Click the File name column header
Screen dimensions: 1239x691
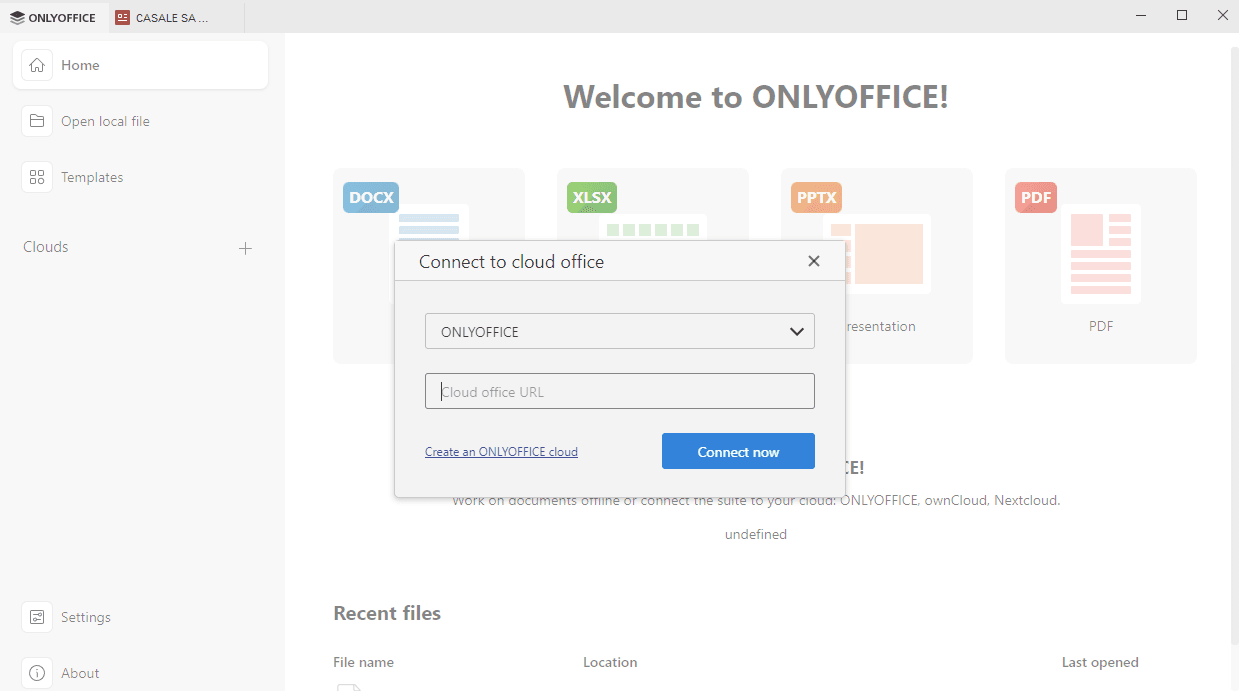coord(363,662)
